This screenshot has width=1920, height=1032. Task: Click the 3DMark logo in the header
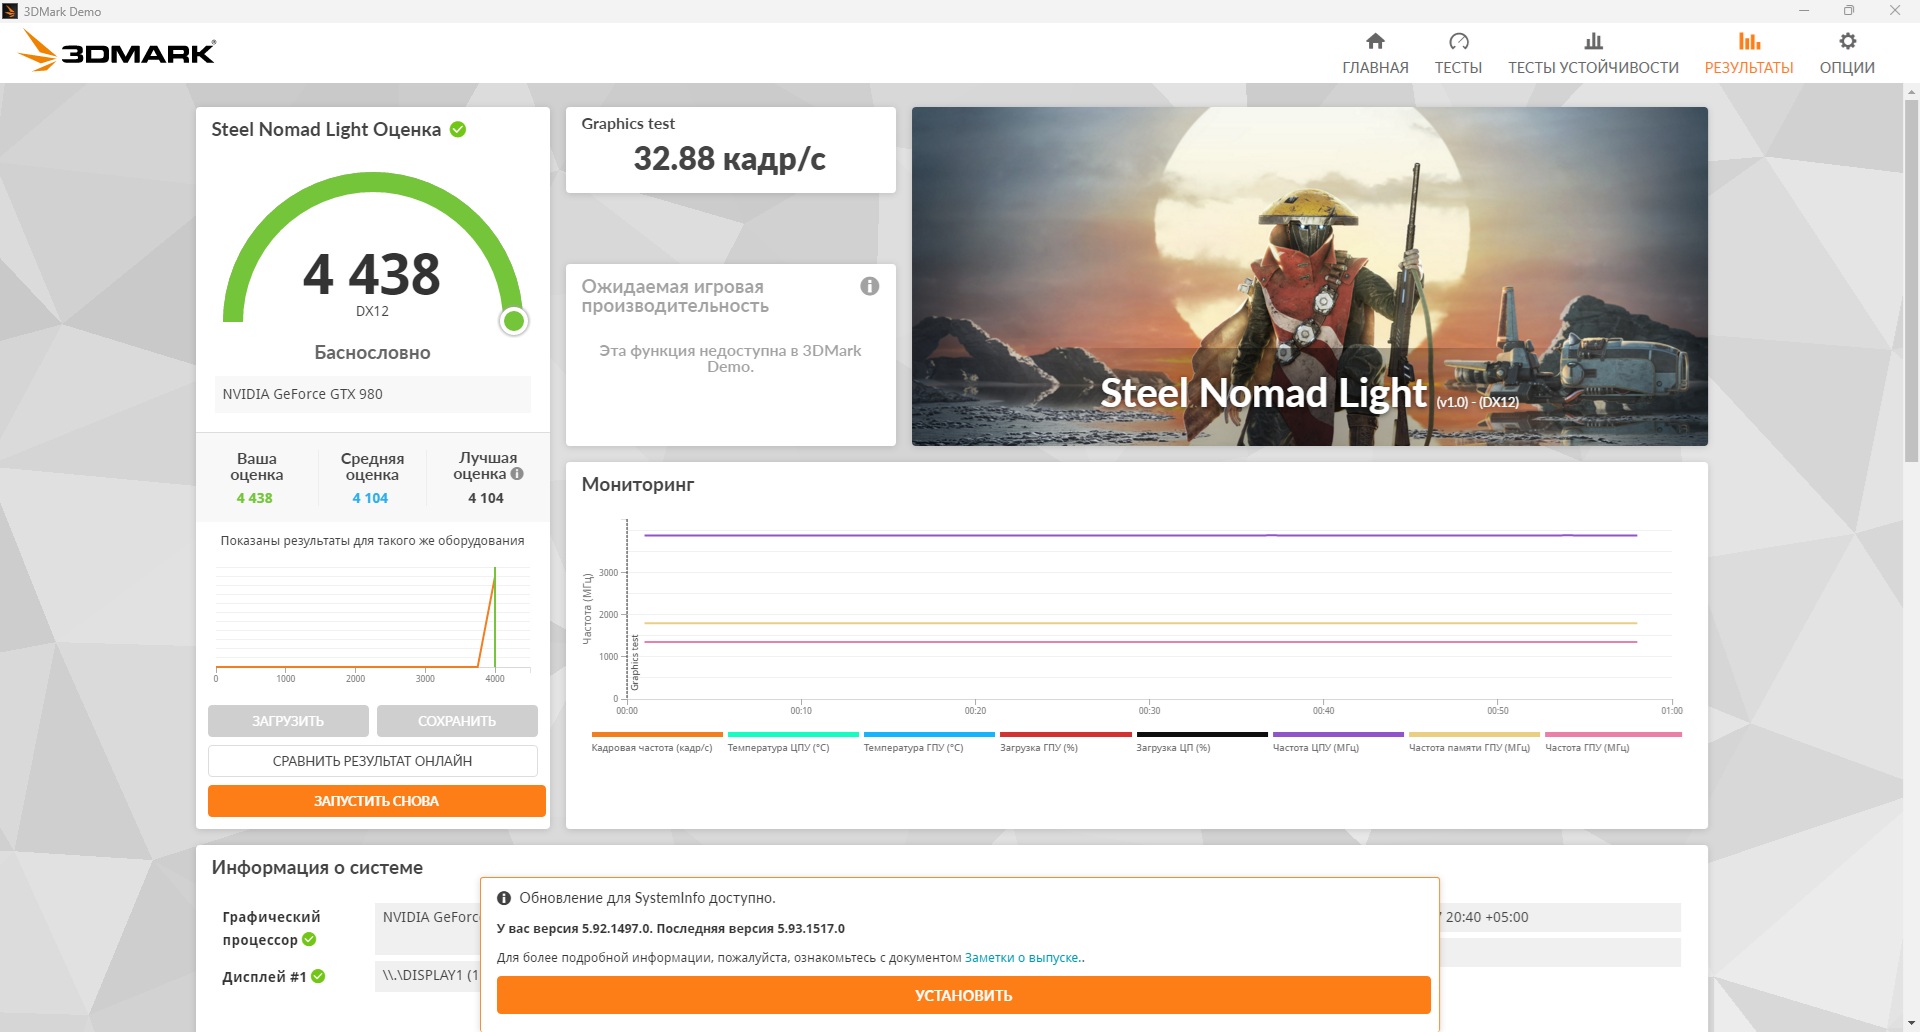point(118,51)
